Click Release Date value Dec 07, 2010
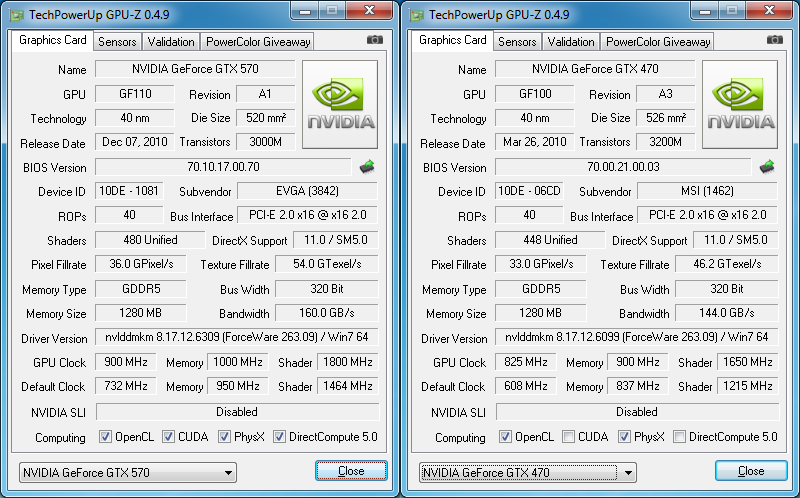The width and height of the screenshot is (800, 498). [135, 142]
